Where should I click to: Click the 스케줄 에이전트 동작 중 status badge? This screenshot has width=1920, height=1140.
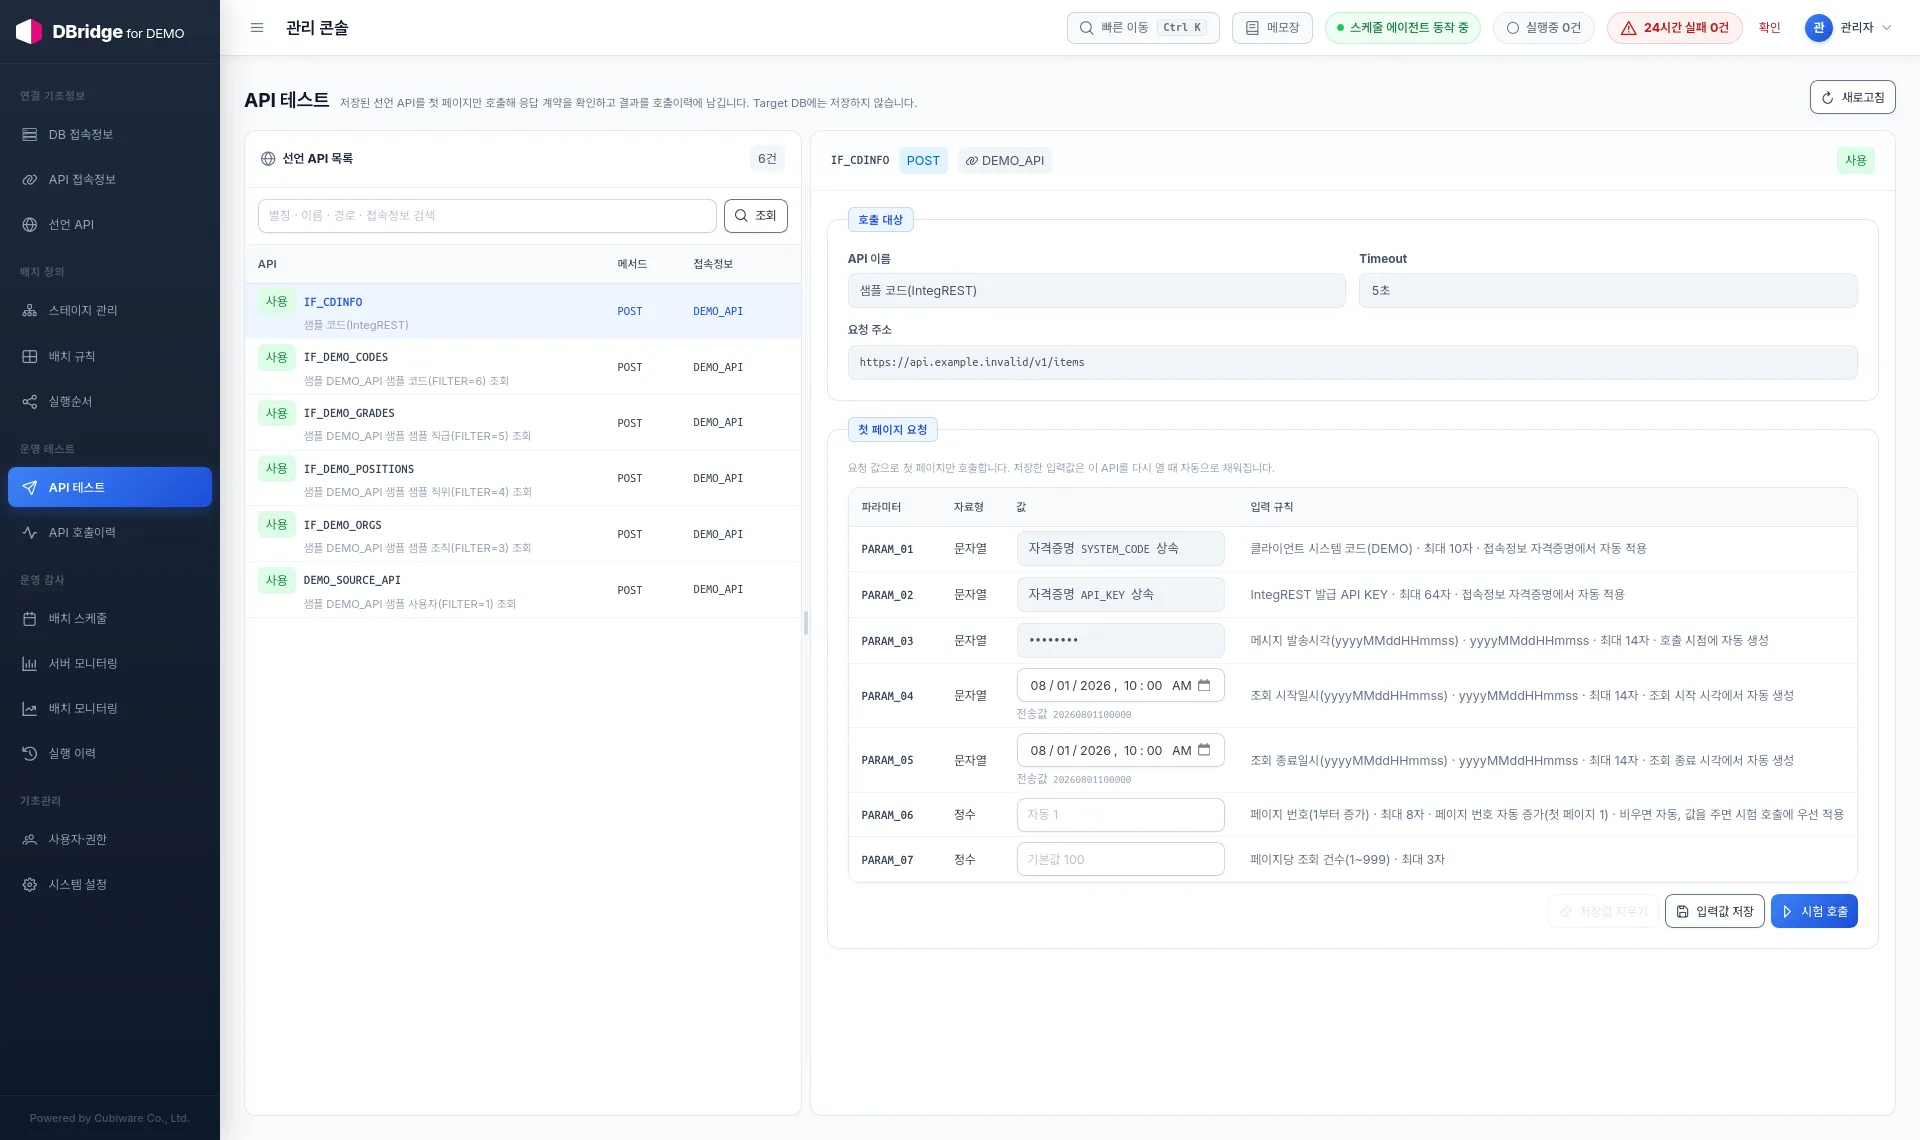point(1402,28)
